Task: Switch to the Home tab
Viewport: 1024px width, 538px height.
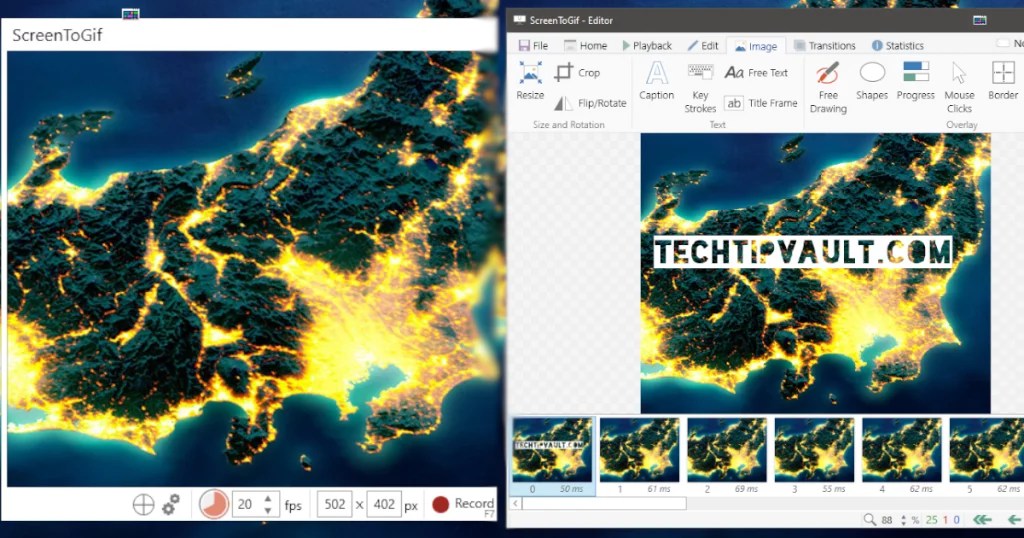Action: tap(586, 46)
